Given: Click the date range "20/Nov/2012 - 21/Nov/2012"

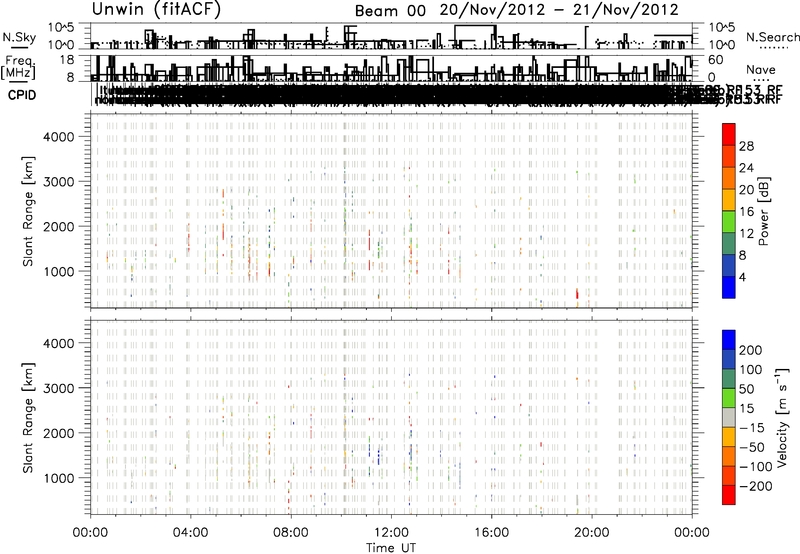Looking at the screenshot, I should coord(559,10).
